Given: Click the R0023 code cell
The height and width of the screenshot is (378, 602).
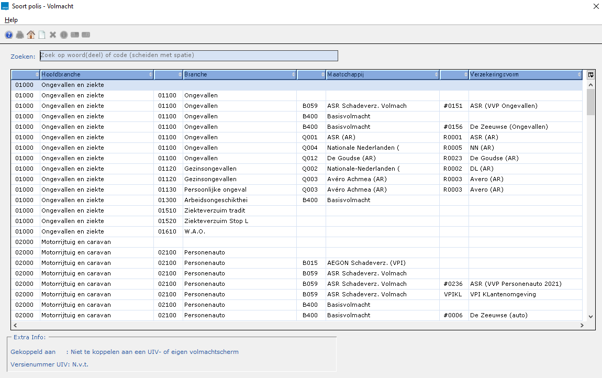Looking at the screenshot, I should point(454,158).
